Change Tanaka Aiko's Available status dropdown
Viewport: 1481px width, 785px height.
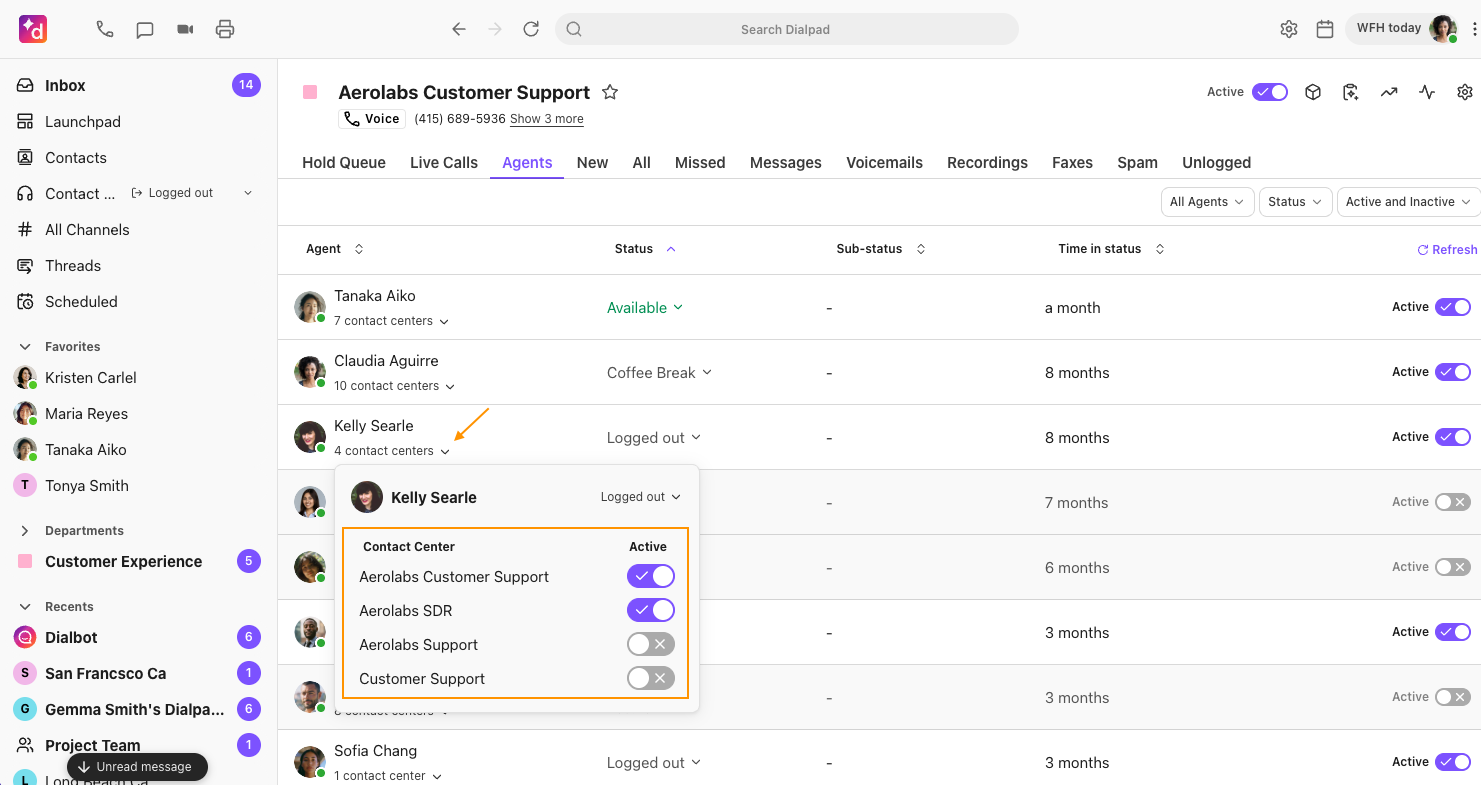click(x=645, y=308)
